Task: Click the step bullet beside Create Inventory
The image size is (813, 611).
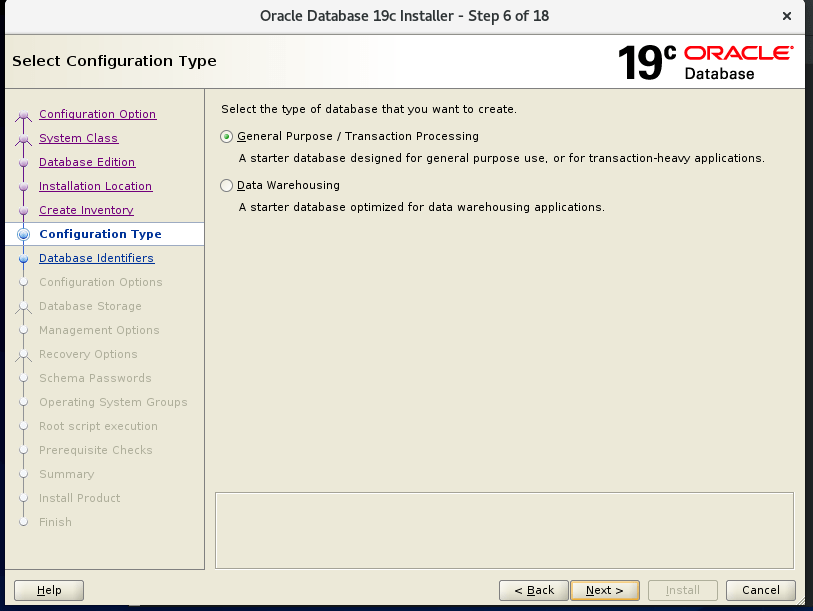Action: point(23,211)
